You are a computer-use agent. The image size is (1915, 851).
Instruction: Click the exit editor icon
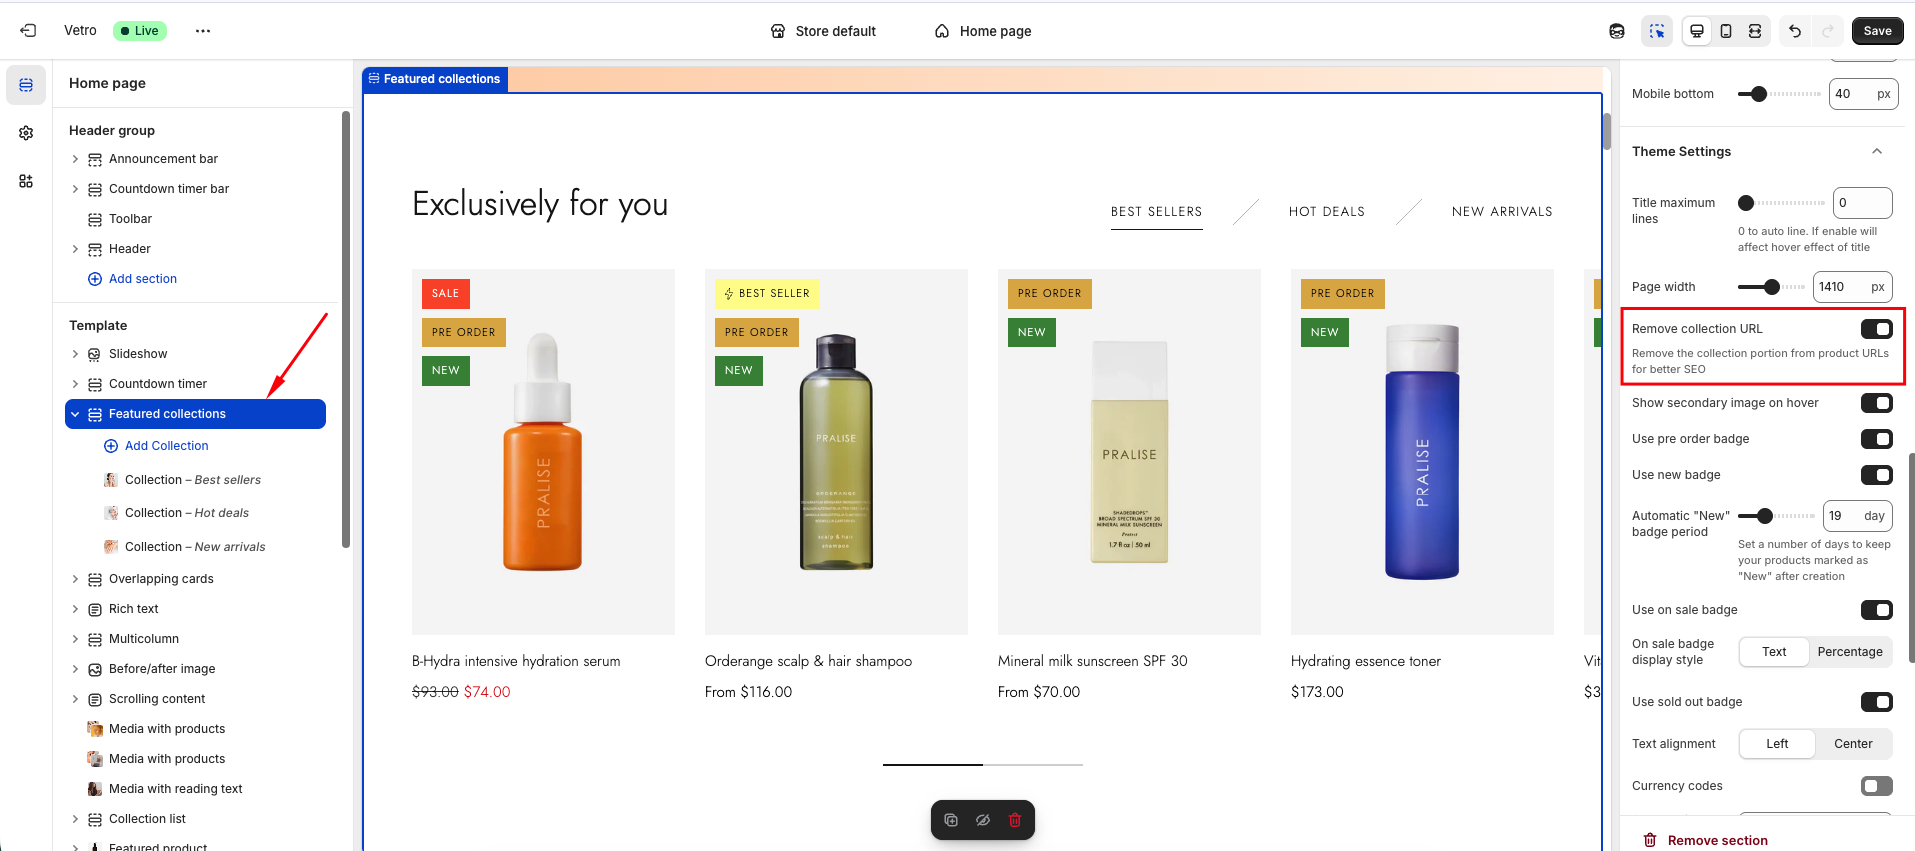click(x=28, y=31)
